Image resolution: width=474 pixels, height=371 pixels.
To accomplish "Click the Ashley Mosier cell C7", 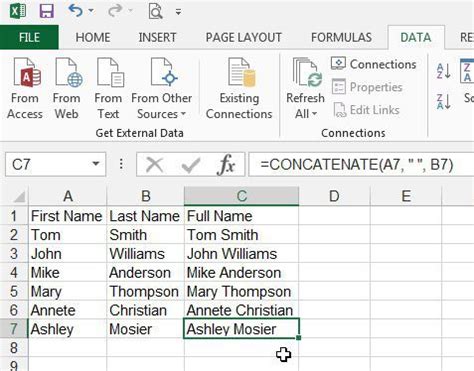I will coord(242,329).
